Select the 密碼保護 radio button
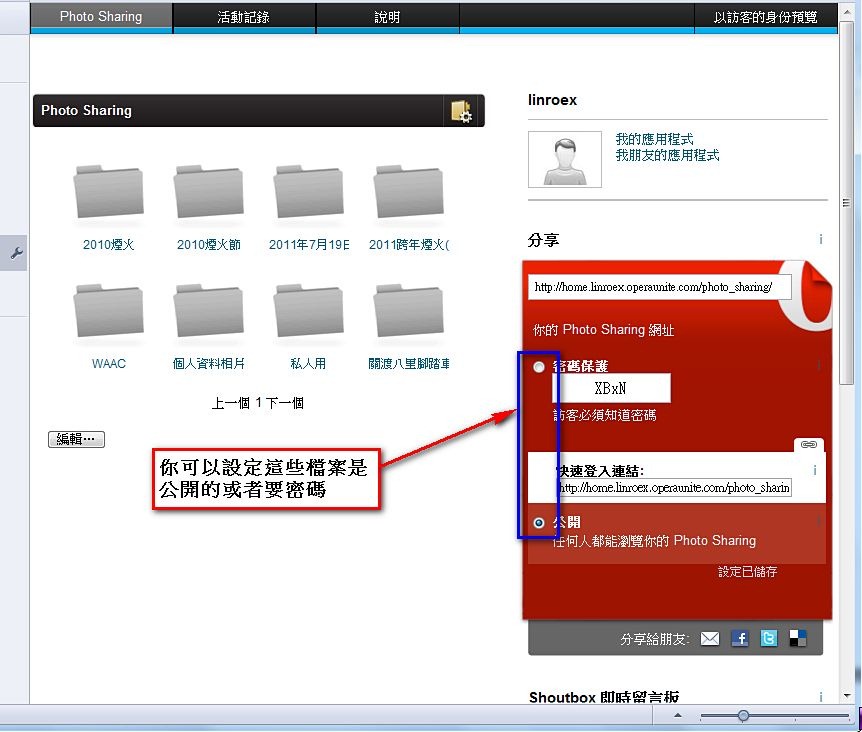This screenshot has width=862, height=732. click(539, 367)
